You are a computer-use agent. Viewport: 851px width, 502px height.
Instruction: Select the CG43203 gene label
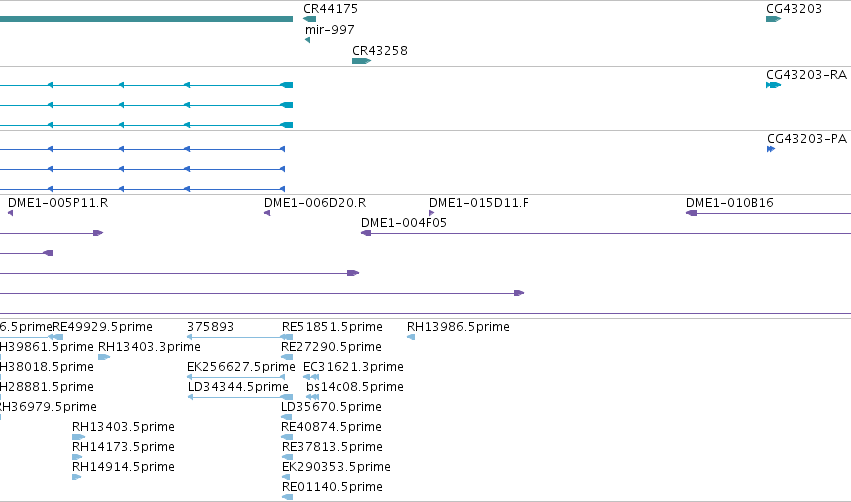coord(794,9)
